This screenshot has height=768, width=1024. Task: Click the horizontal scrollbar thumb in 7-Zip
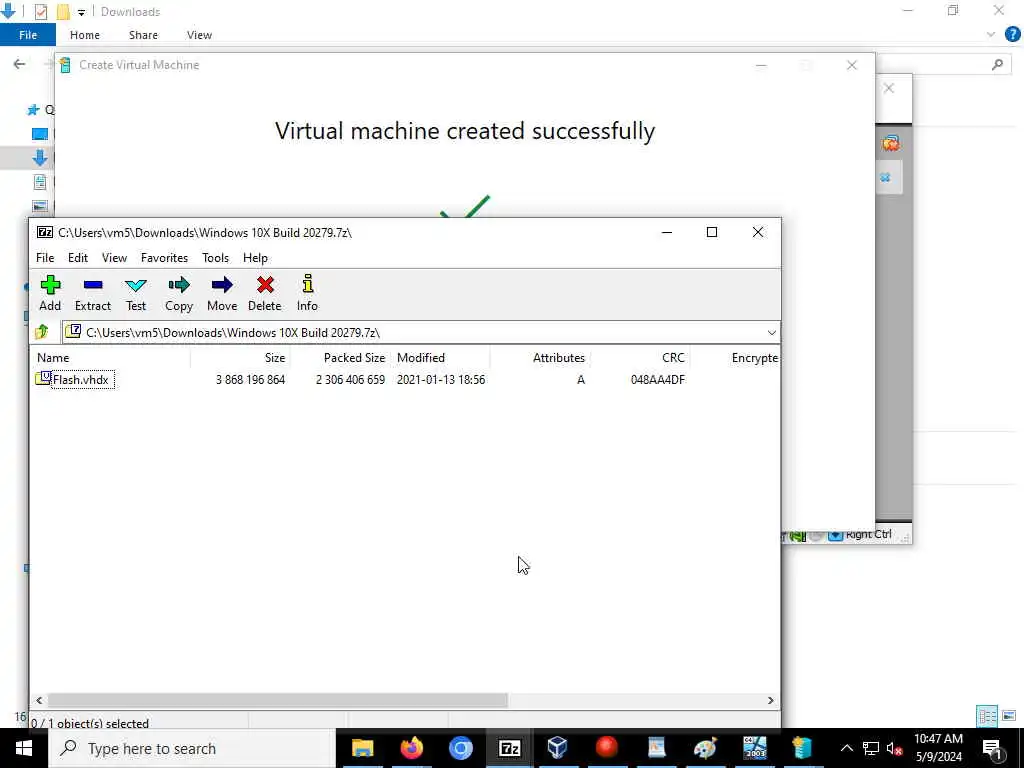(278, 700)
